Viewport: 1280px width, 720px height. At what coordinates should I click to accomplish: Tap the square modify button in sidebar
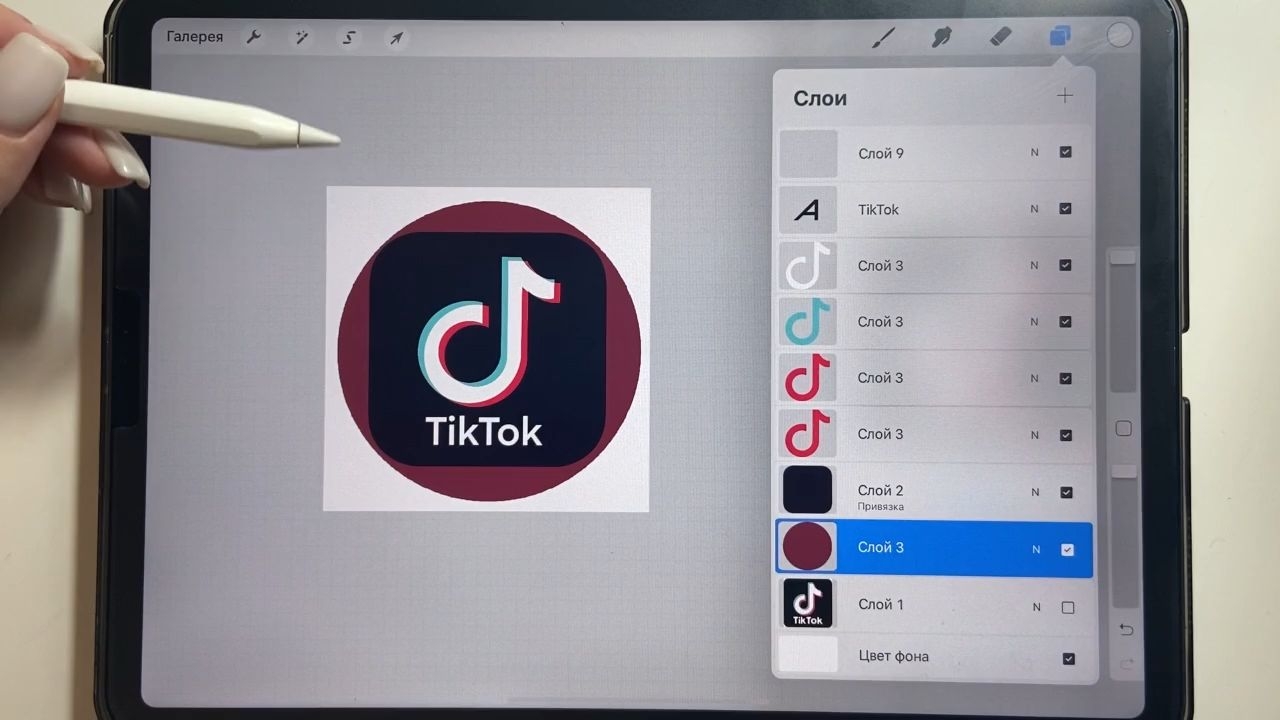point(1124,428)
